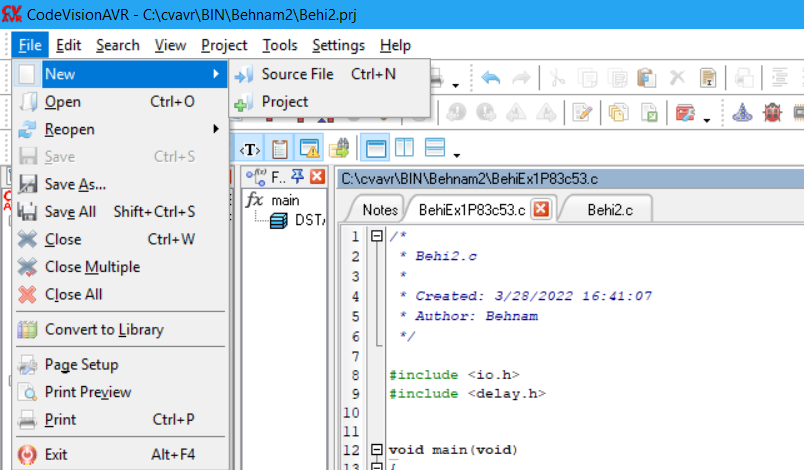Image resolution: width=804 pixels, height=470 pixels.
Task: Open the Settings menu
Action: point(338,45)
